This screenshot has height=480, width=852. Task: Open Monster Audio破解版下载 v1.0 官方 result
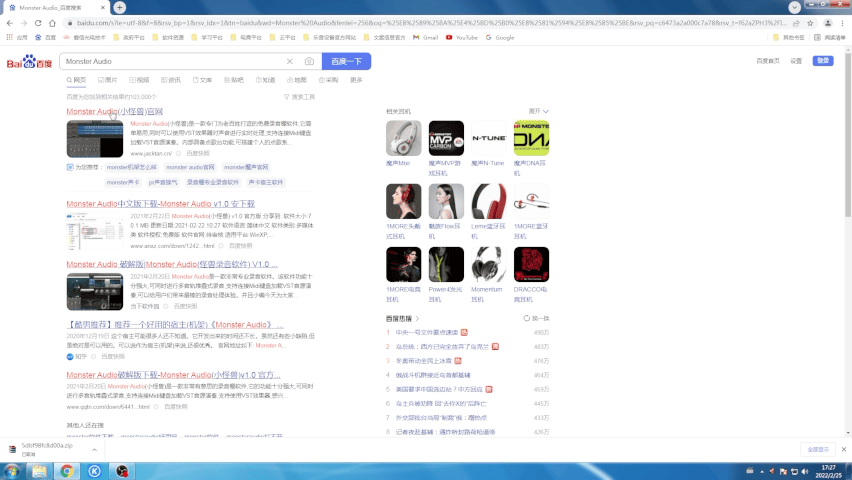point(173,375)
